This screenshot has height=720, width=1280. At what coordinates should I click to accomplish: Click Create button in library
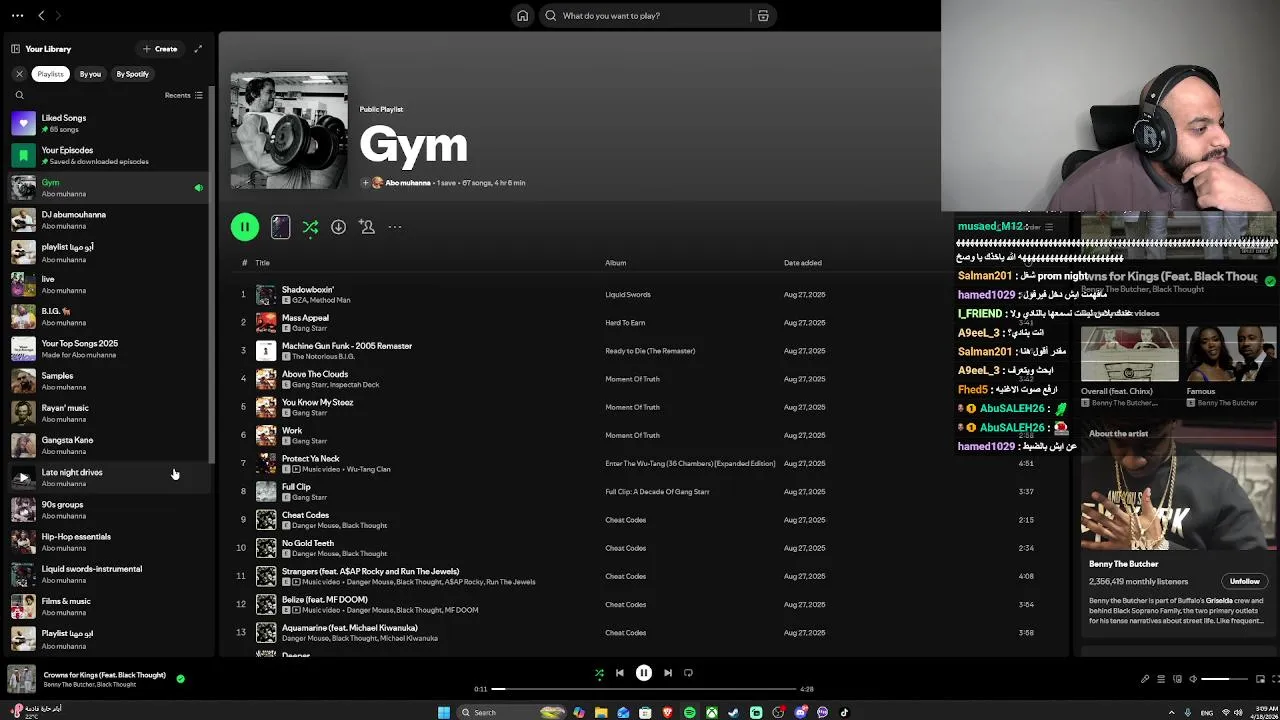160,49
